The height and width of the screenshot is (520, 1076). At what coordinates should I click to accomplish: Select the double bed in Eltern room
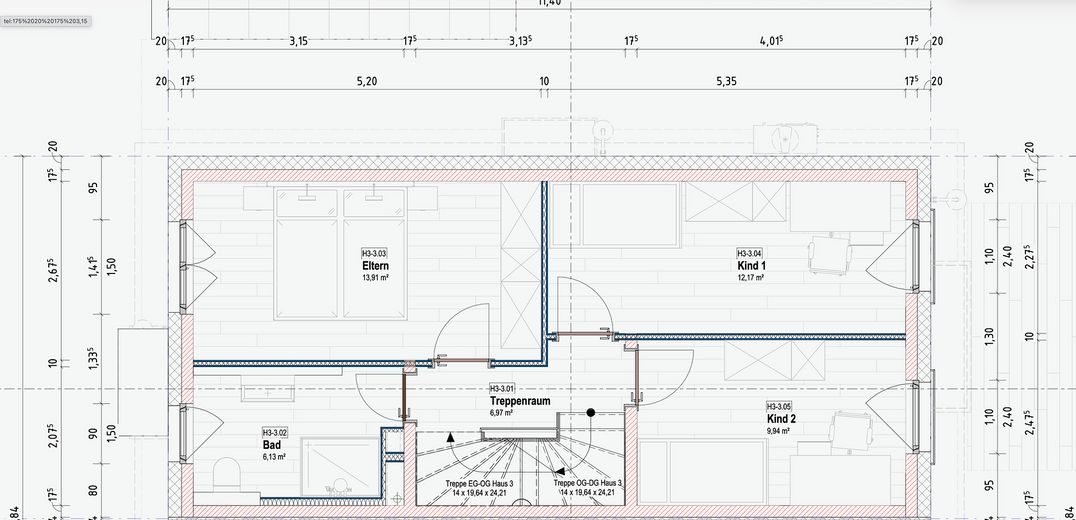click(x=341, y=253)
